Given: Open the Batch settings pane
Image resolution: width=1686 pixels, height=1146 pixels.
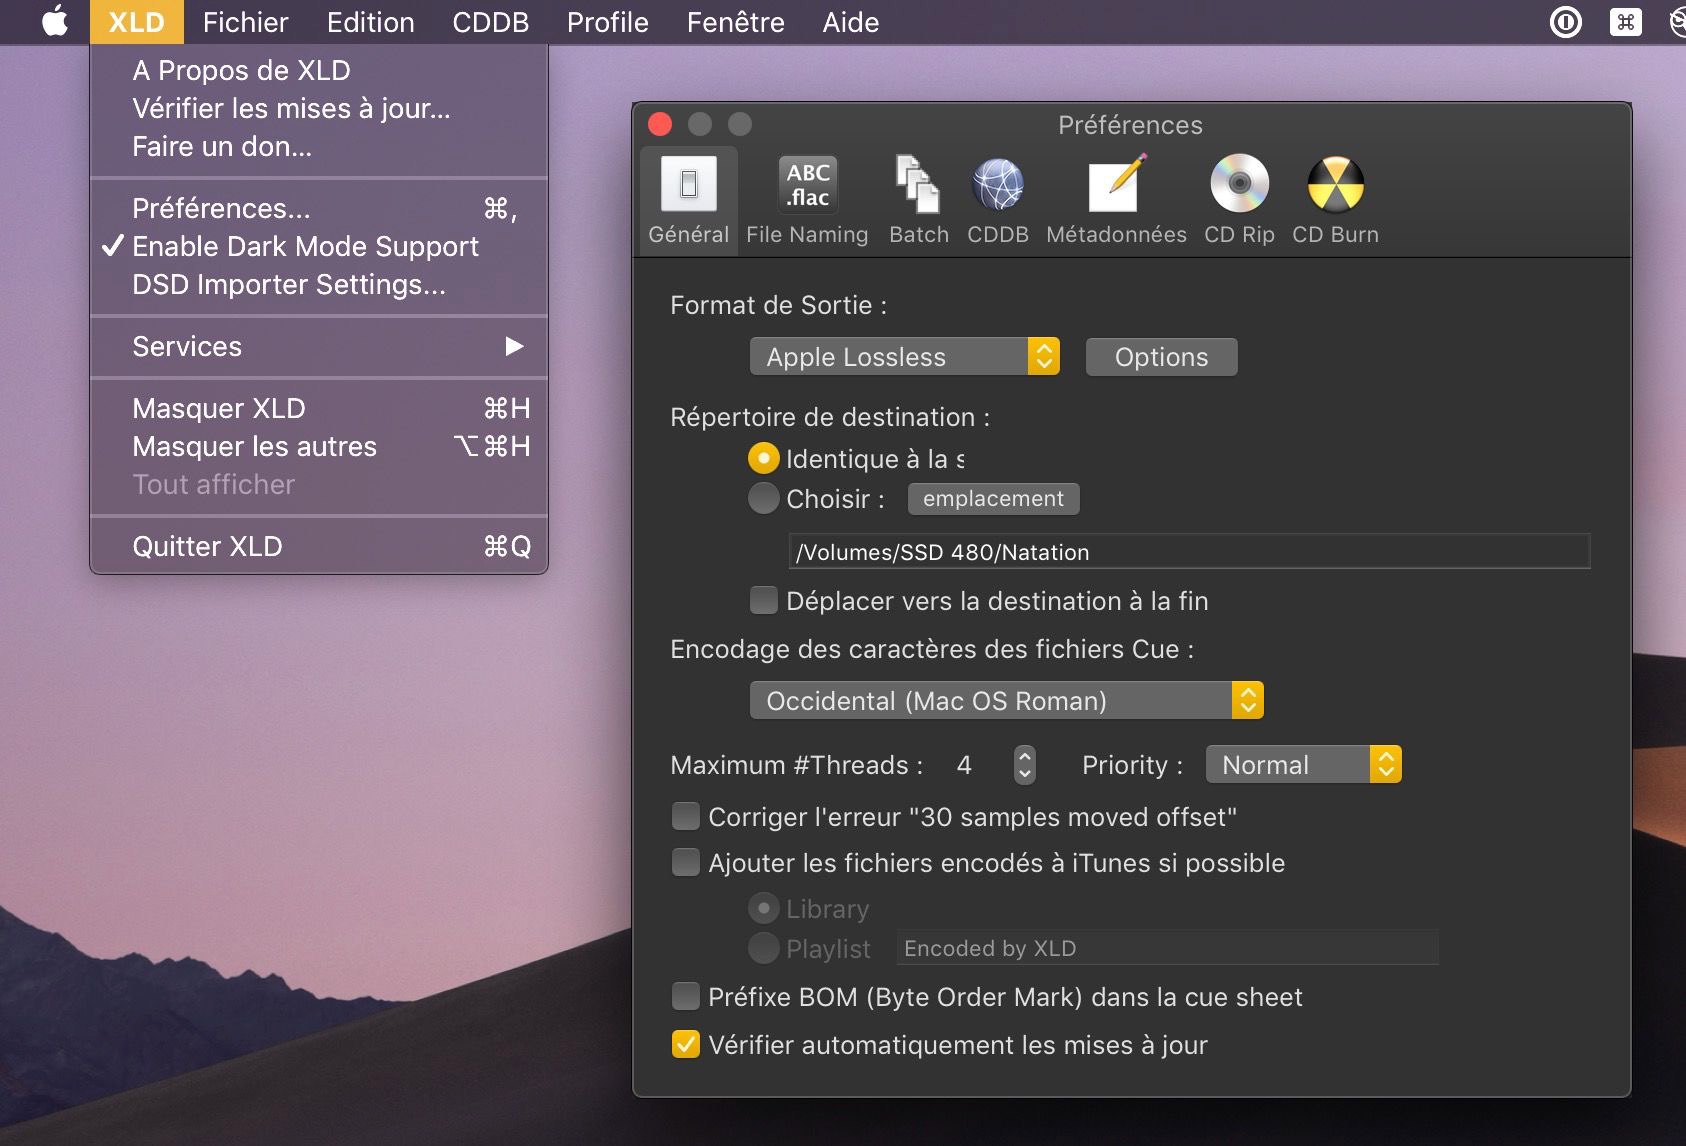Looking at the screenshot, I should click(917, 198).
